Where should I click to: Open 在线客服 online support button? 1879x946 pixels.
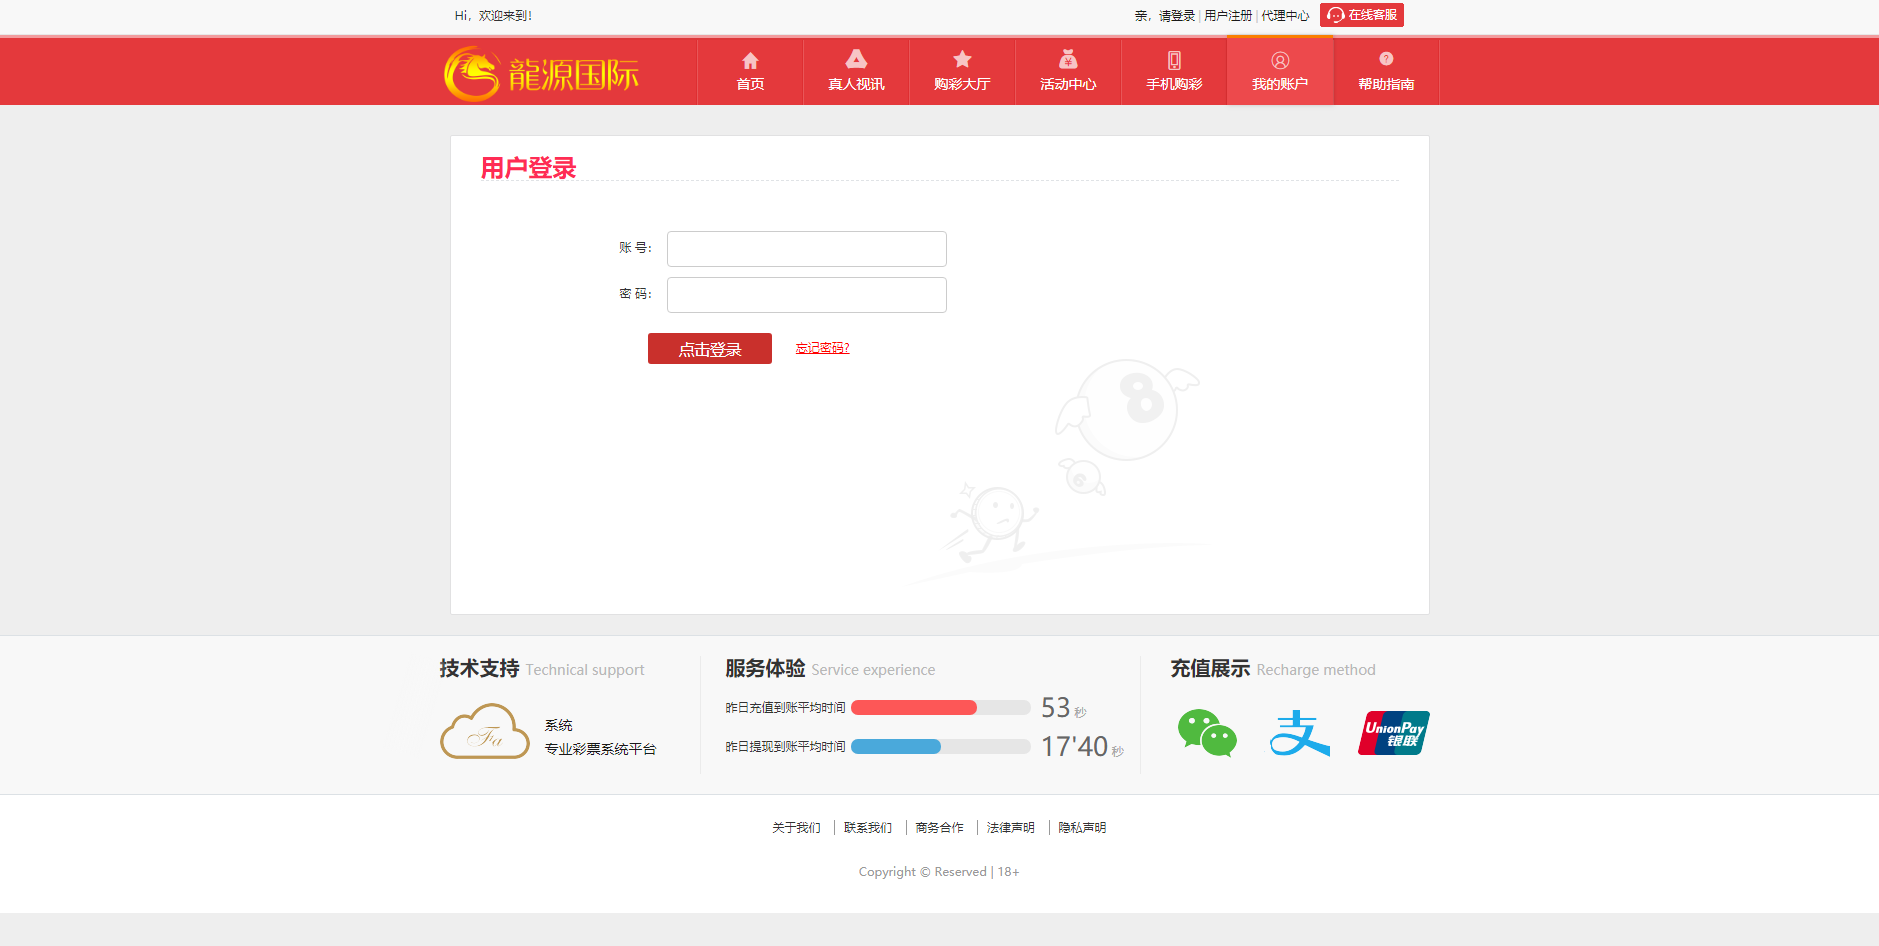[1362, 15]
